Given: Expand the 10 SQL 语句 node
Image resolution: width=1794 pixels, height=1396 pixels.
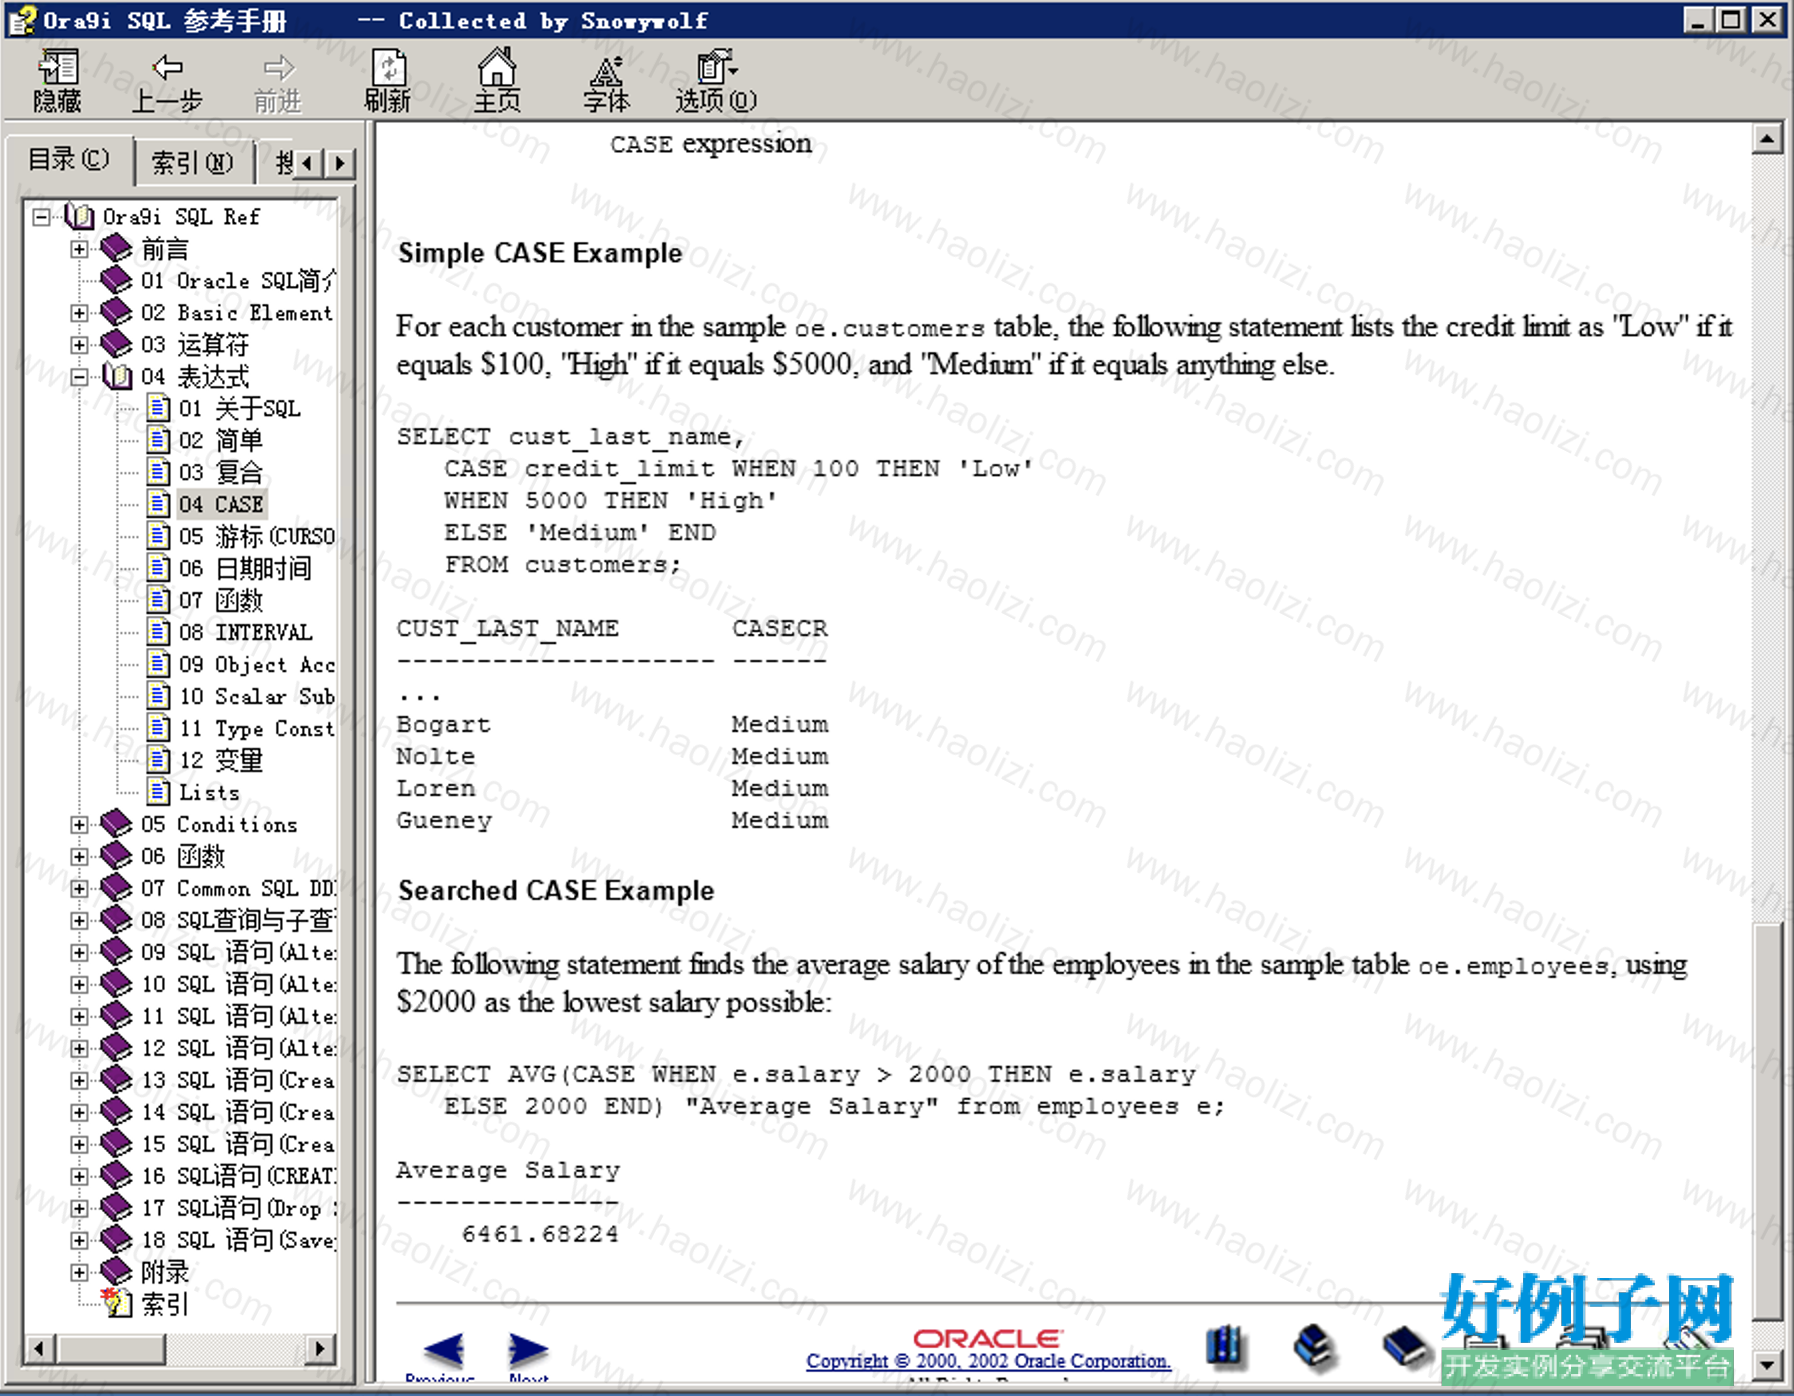Looking at the screenshot, I should (79, 985).
